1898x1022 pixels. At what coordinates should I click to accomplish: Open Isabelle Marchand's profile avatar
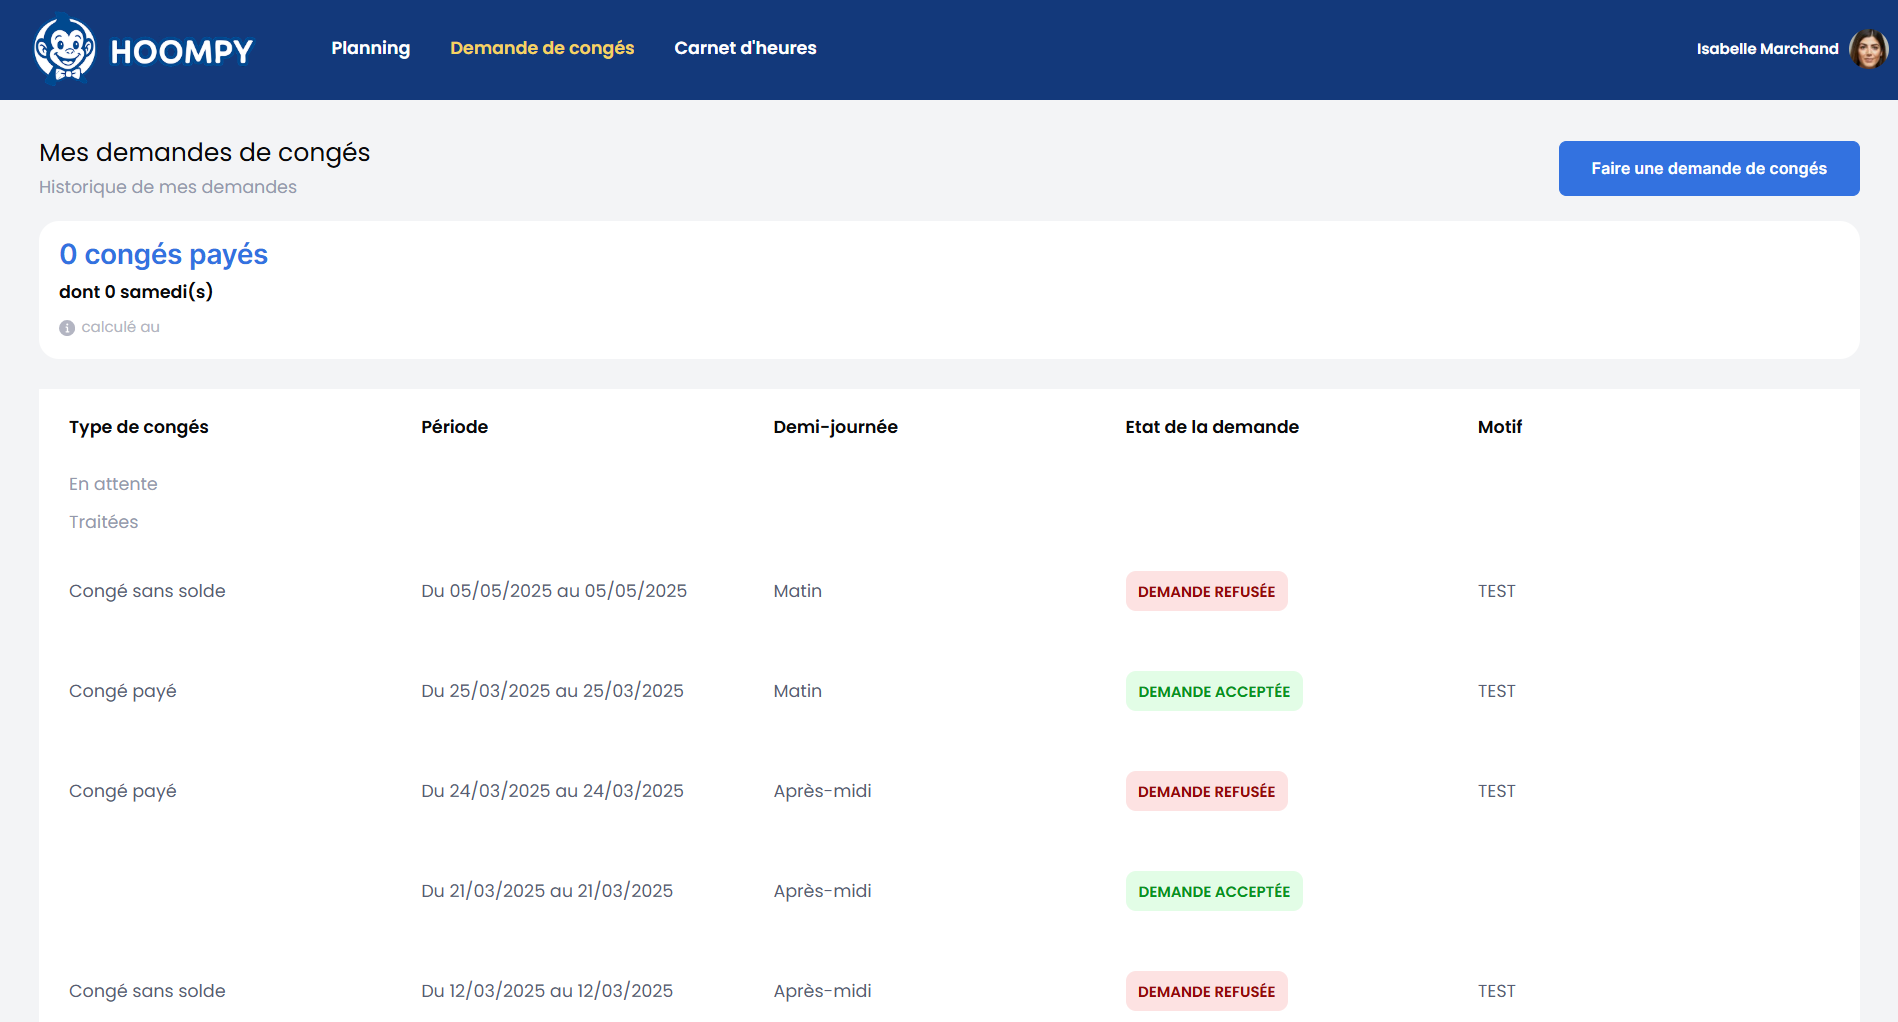[1868, 49]
